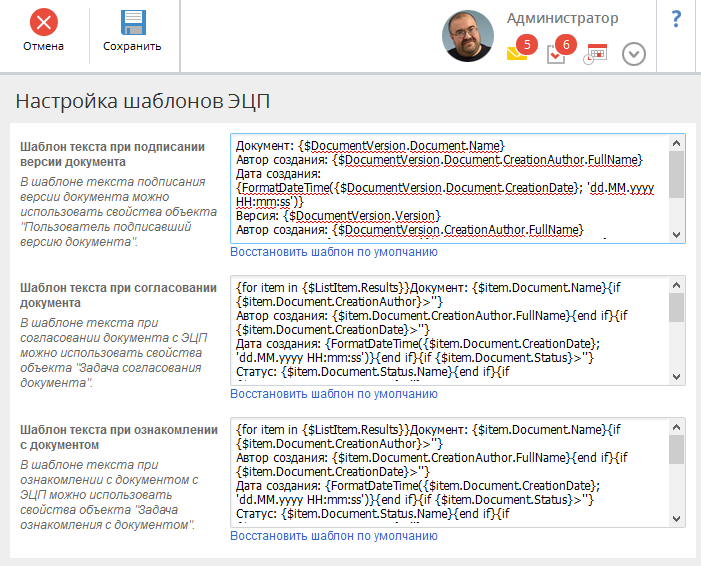Expand the user menu circle chevron
This screenshot has width=701, height=566.
[633, 54]
